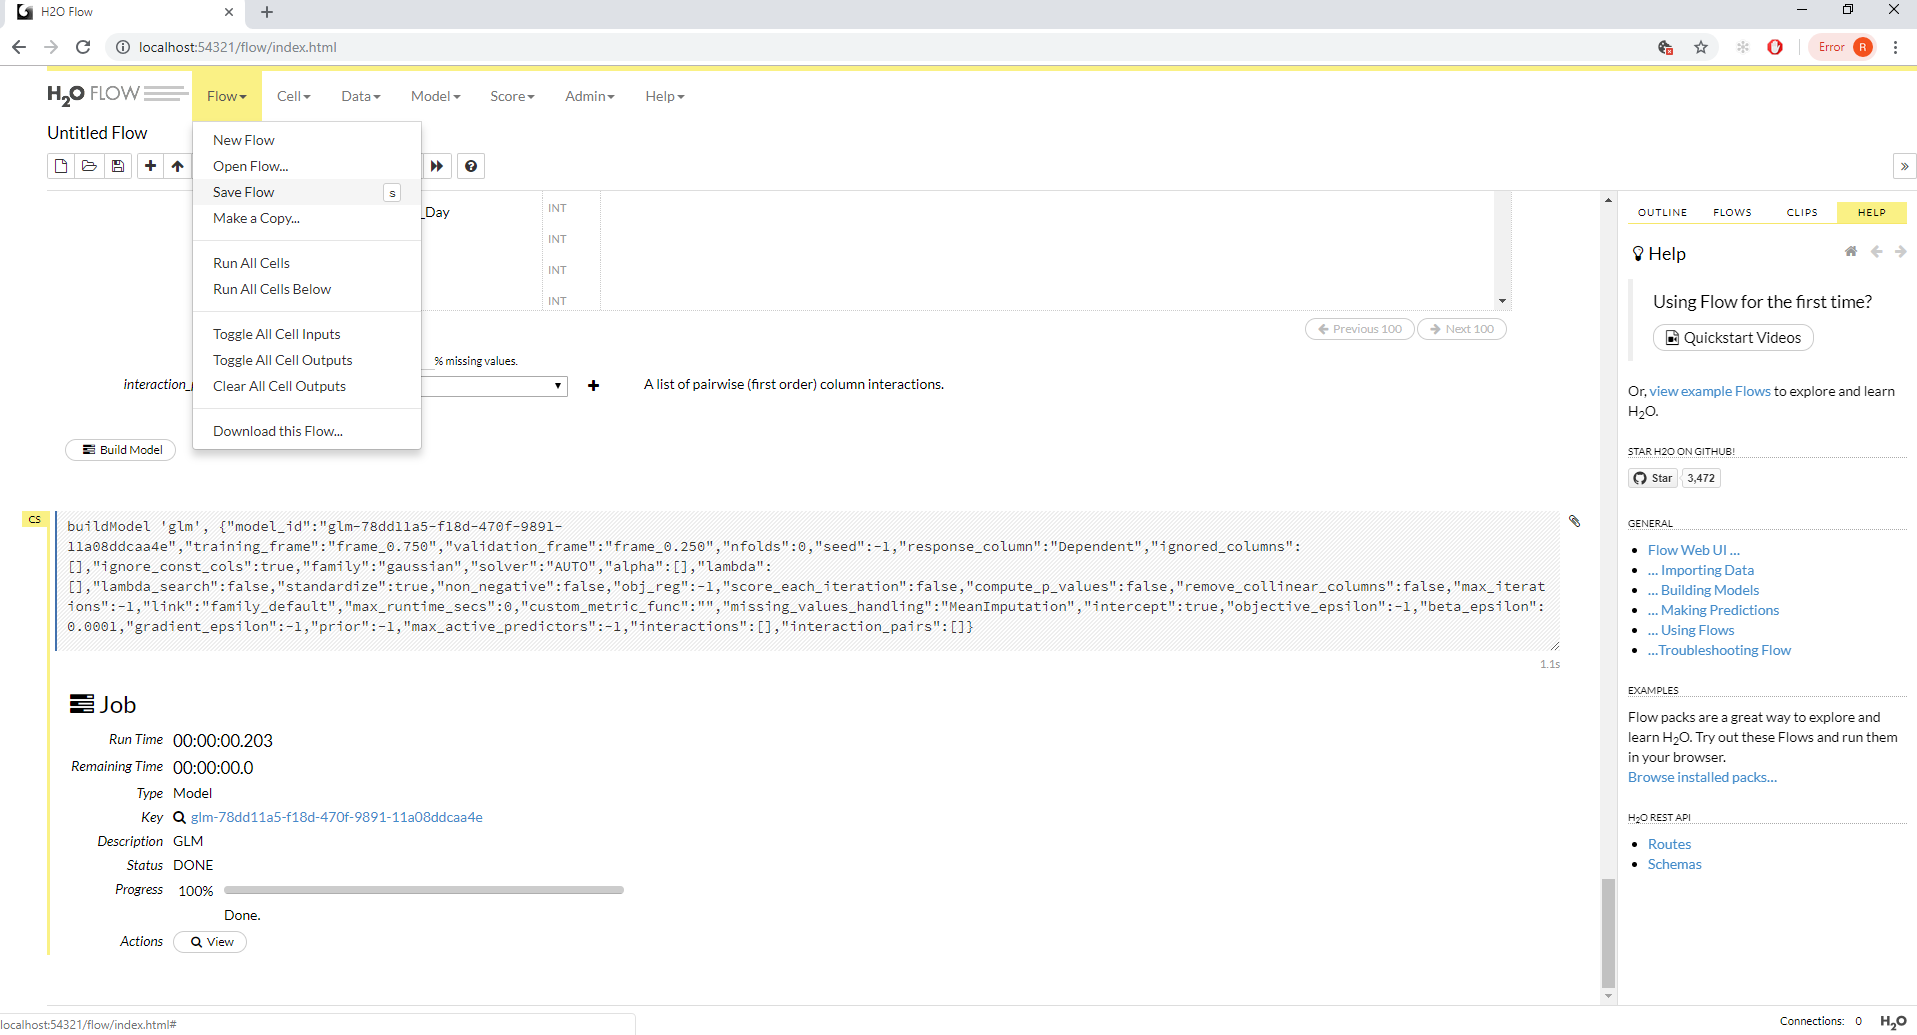1917x1035 pixels.
Task: Reload the browser page
Action: pyautogui.click(x=83, y=47)
